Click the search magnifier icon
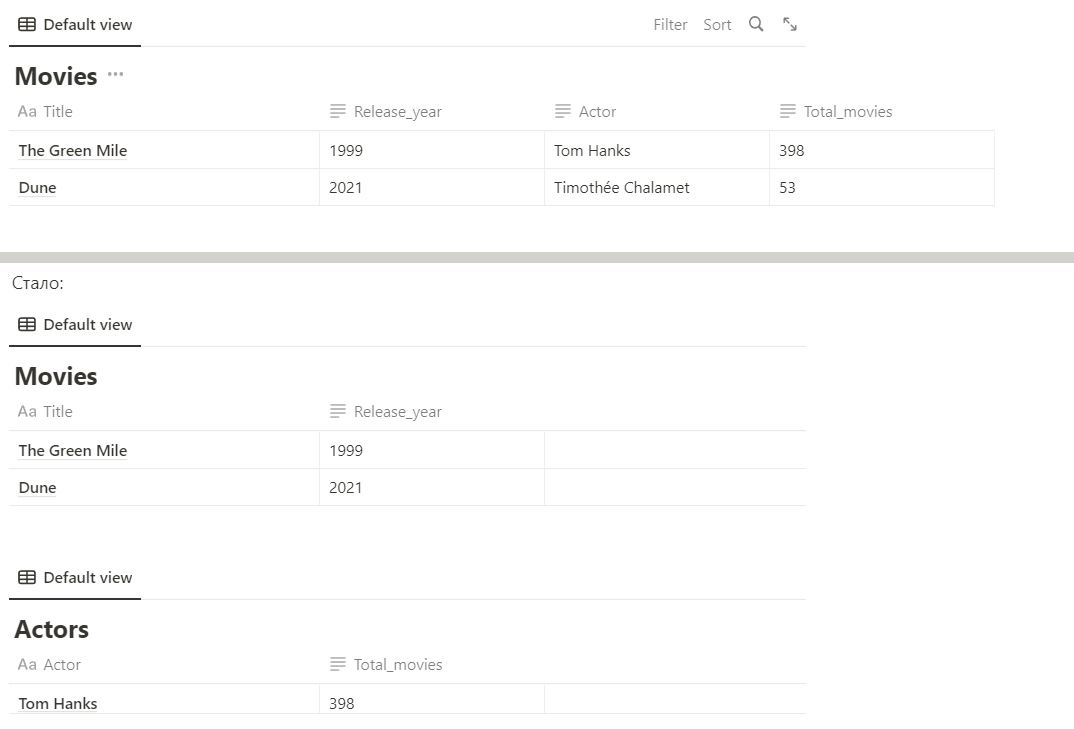The image size is (1074, 729). pyautogui.click(x=756, y=24)
